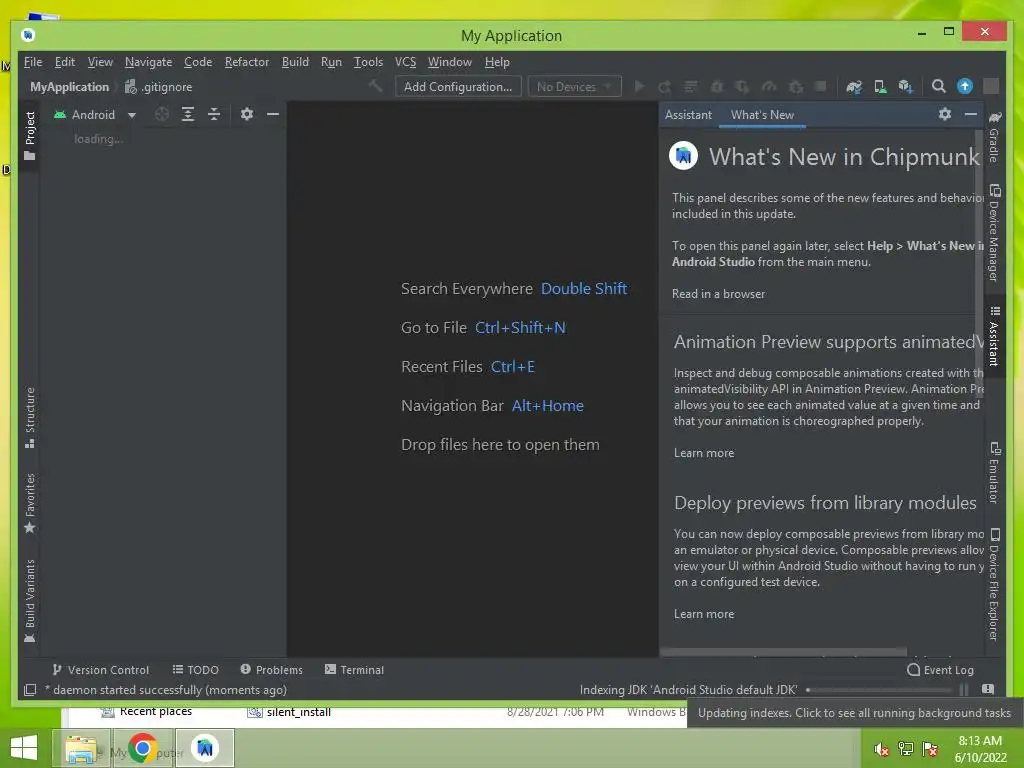
Task: Click the muted volume tray icon
Action: 881,749
